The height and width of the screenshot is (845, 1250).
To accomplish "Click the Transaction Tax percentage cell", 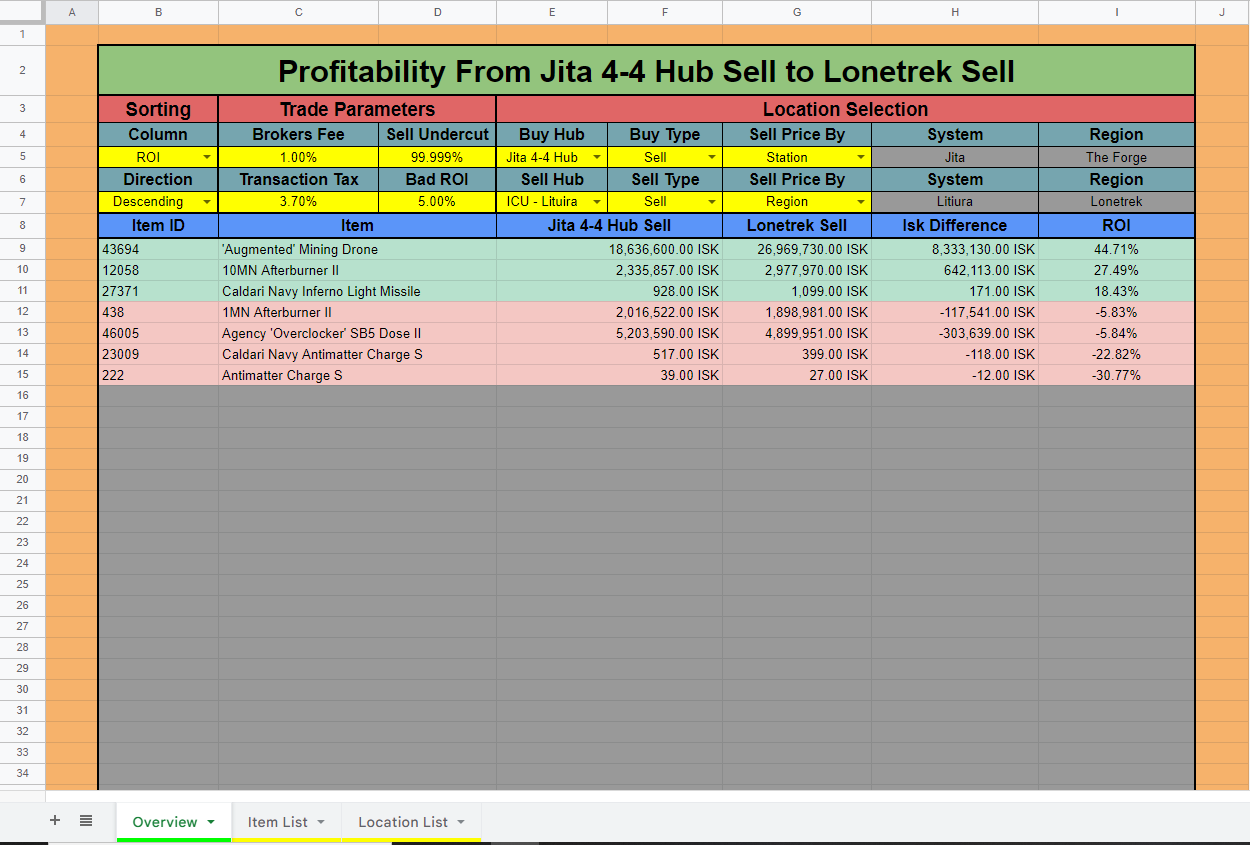I will point(298,201).
